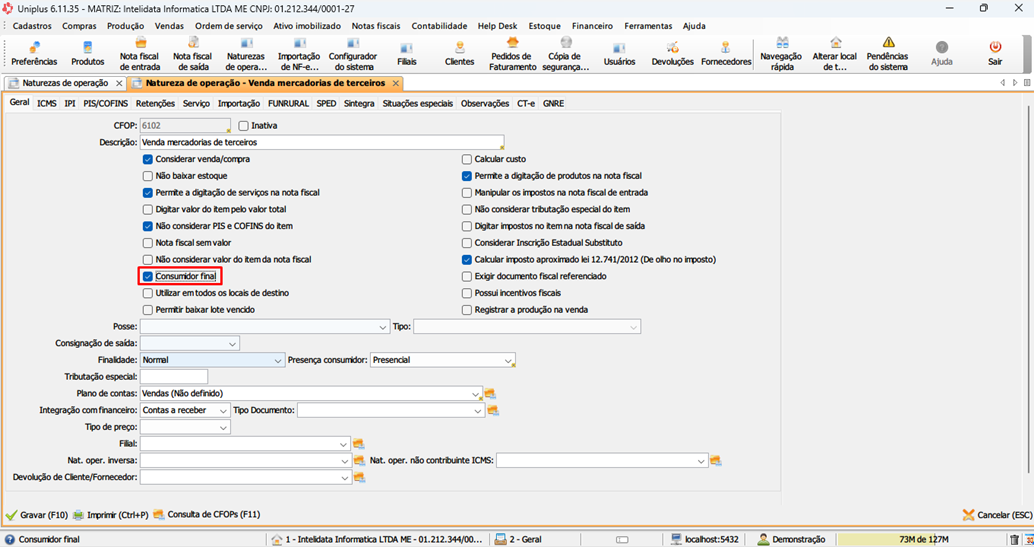
Task: Click Imprimir (Ctrl+P) button
Action: point(110,515)
